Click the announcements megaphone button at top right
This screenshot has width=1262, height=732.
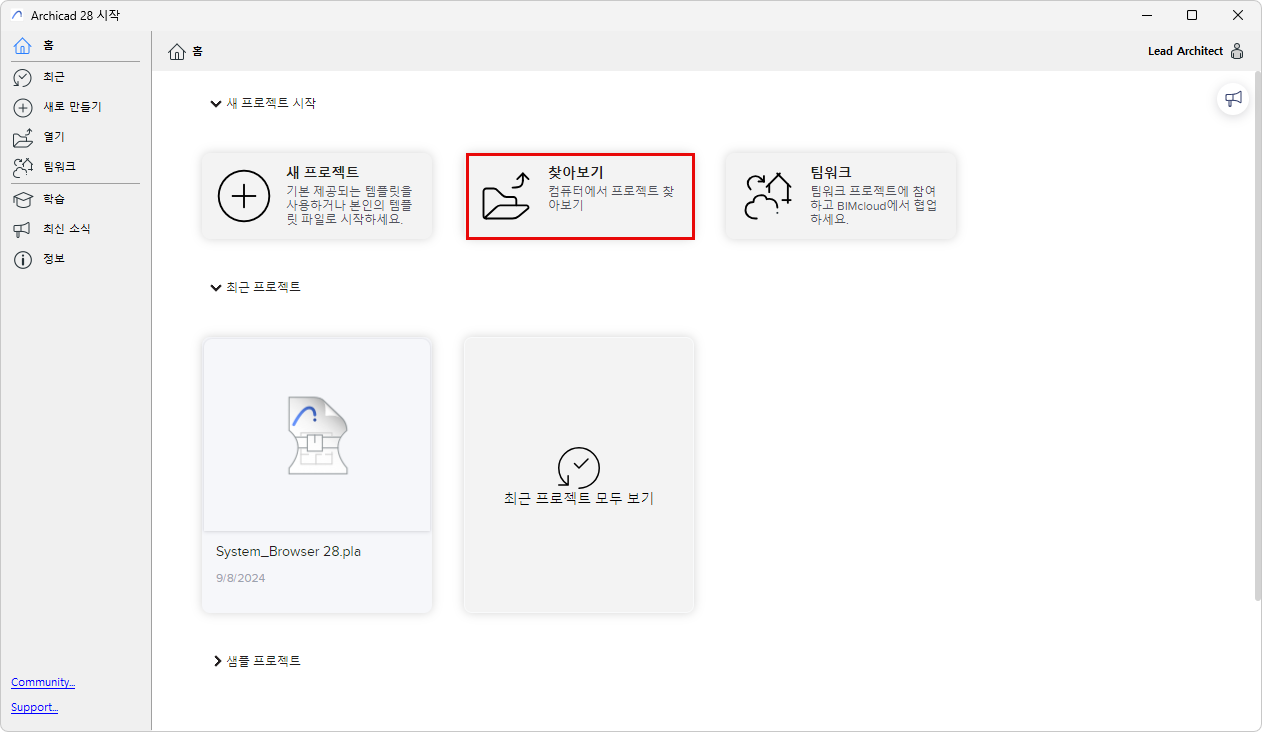[1234, 98]
